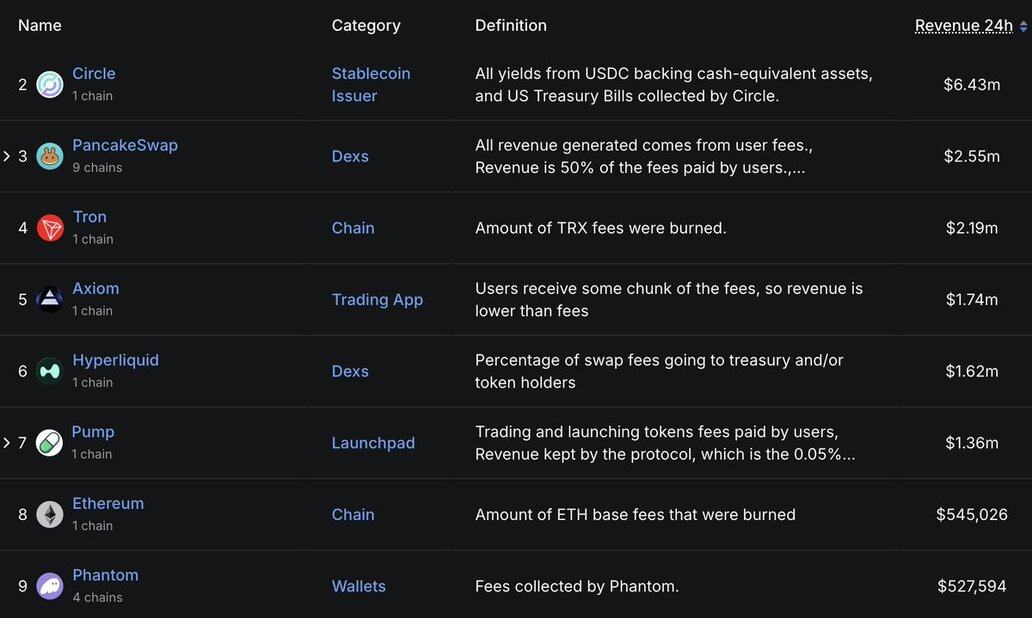Open the Trading App category link
Viewport: 1032px width, 618px height.
(x=377, y=299)
